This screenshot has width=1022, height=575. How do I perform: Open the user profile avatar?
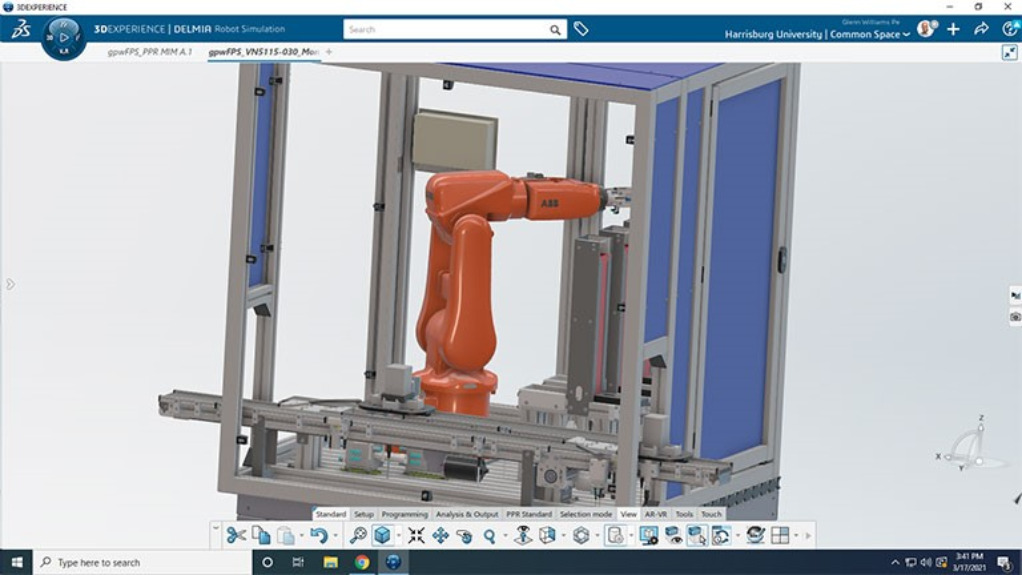click(926, 29)
